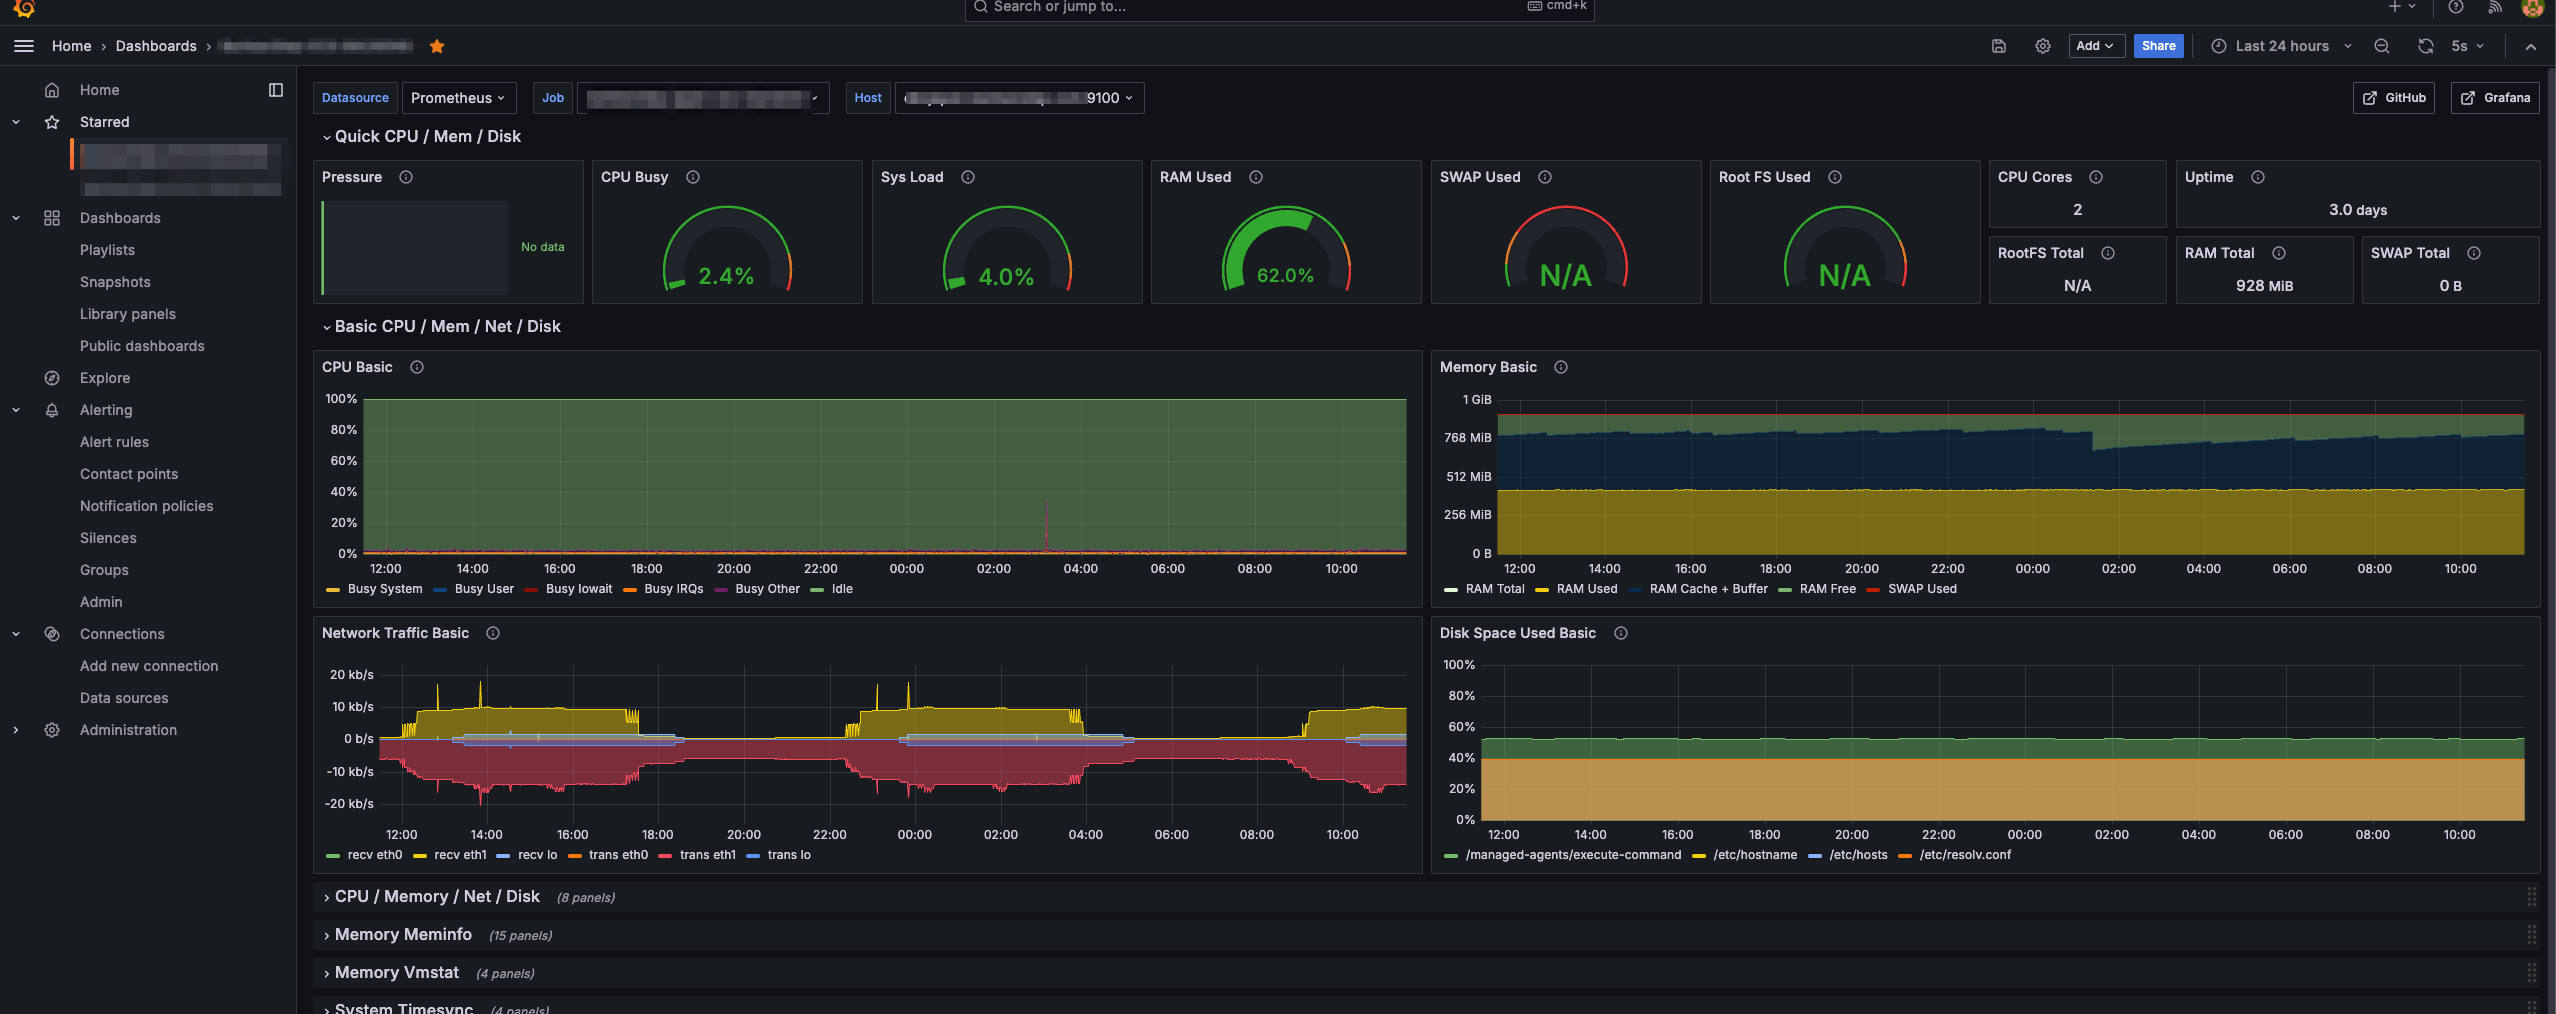Open the Host variable dropdown ending 9100
The height and width of the screenshot is (1014, 2556).
(1019, 98)
